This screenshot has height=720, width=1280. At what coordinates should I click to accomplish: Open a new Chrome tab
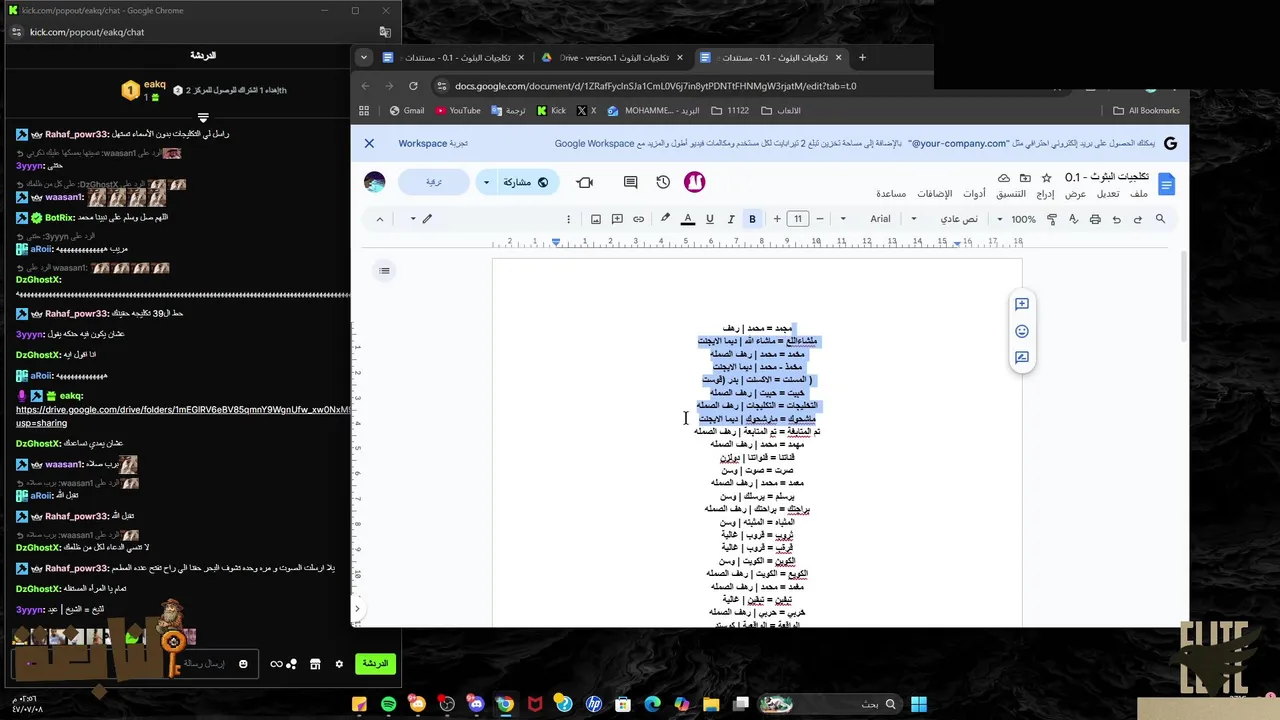[862, 57]
